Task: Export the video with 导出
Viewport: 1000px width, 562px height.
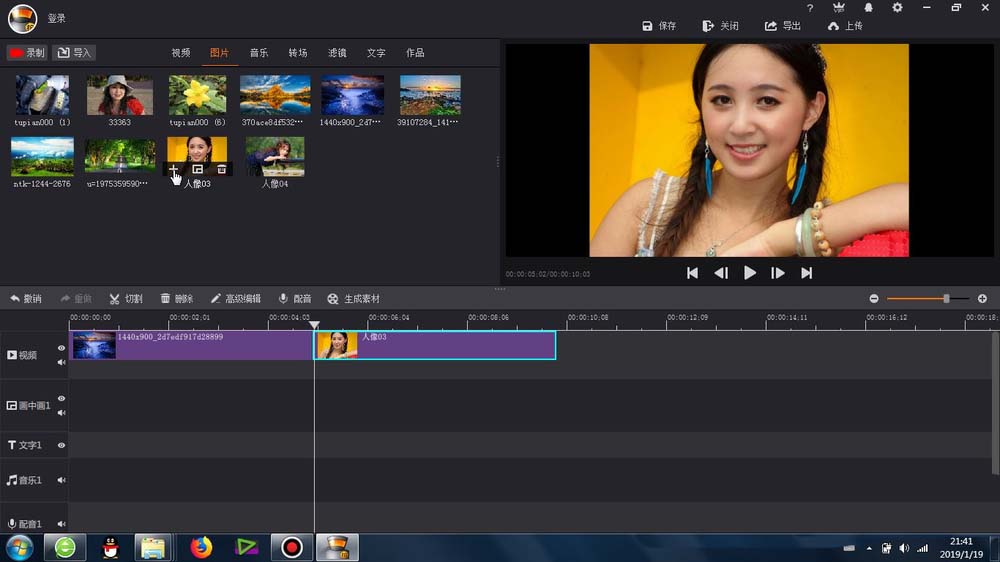Action: [783, 26]
